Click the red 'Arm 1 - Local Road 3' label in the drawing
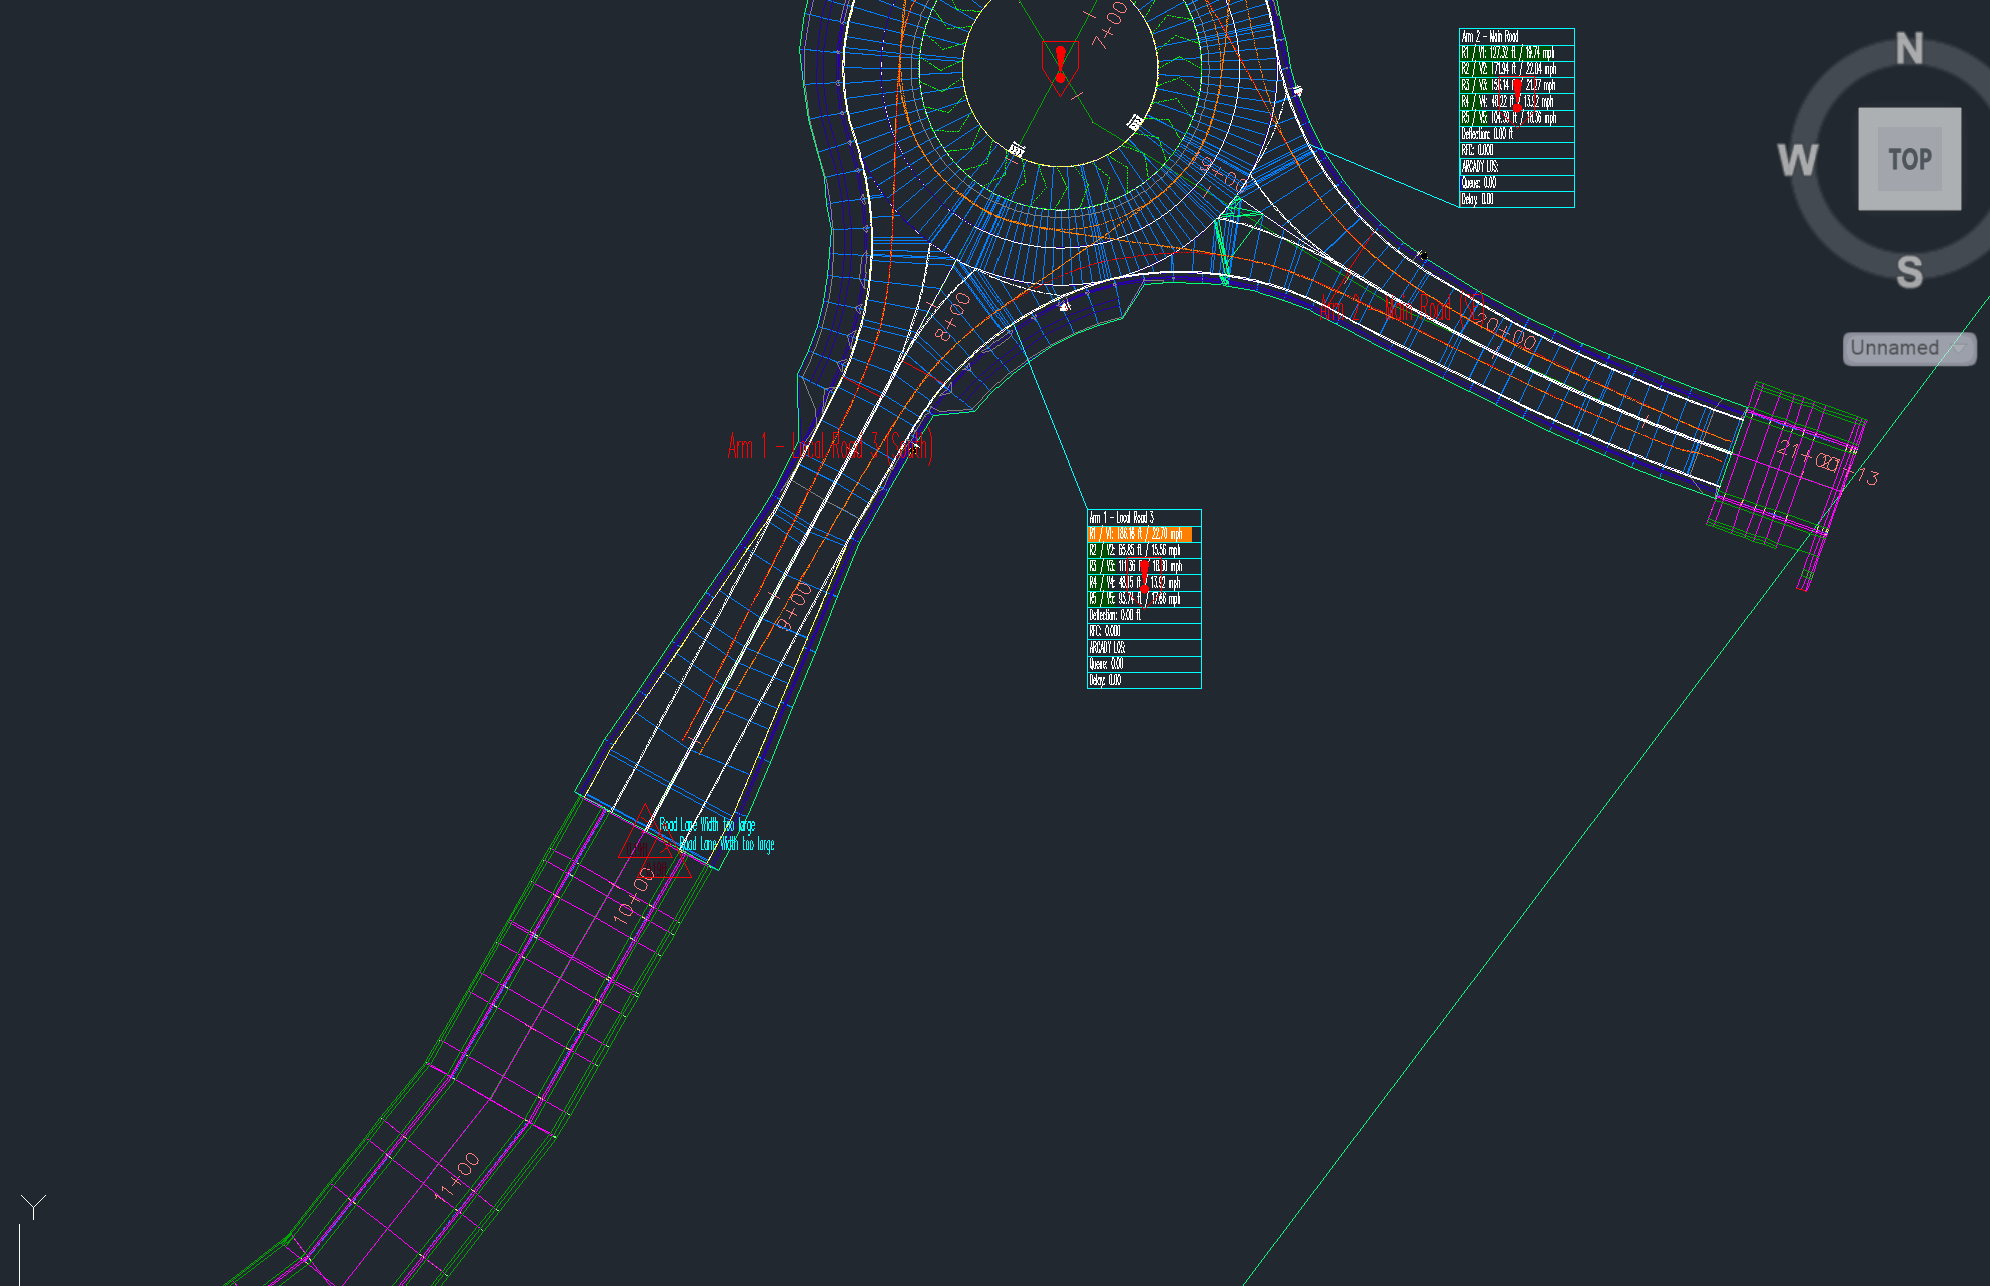 point(830,447)
